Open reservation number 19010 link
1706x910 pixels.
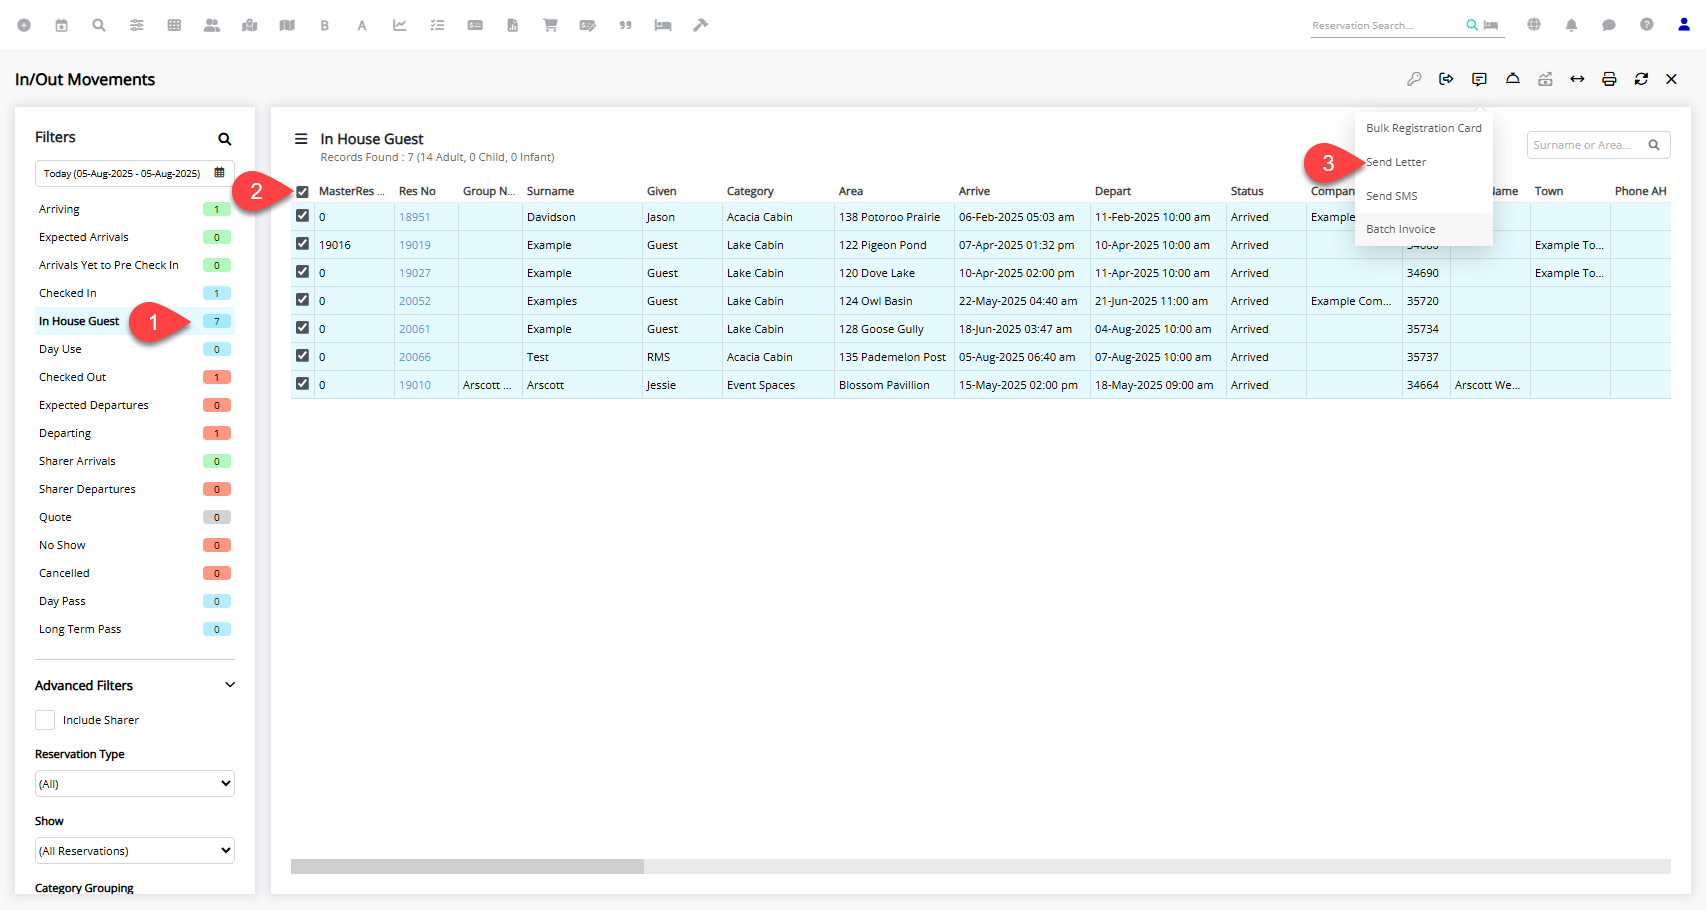(x=415, y=385)
